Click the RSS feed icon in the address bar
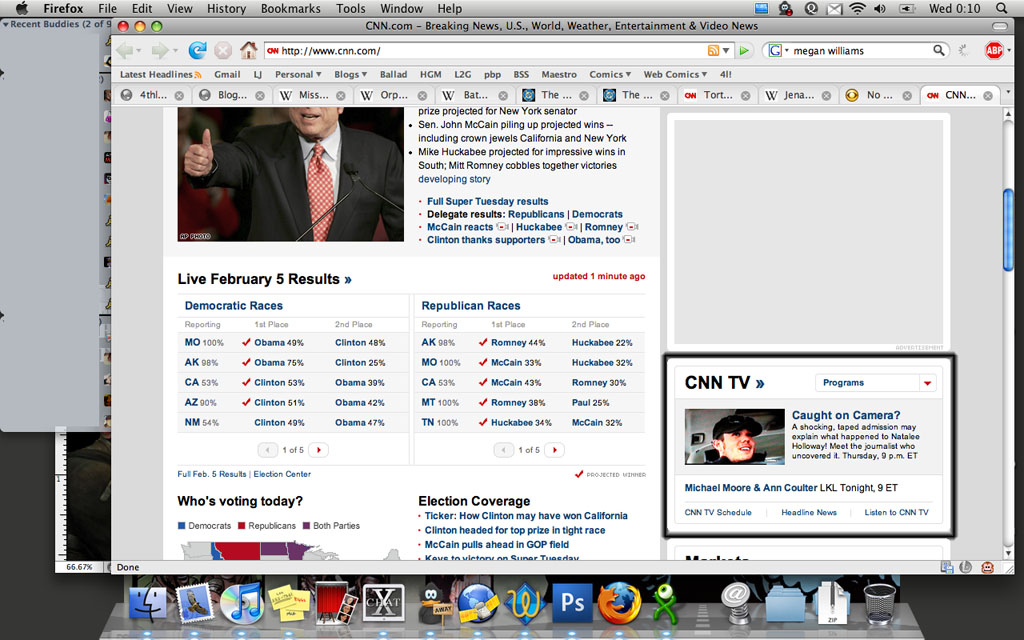 tap(713, 50)
